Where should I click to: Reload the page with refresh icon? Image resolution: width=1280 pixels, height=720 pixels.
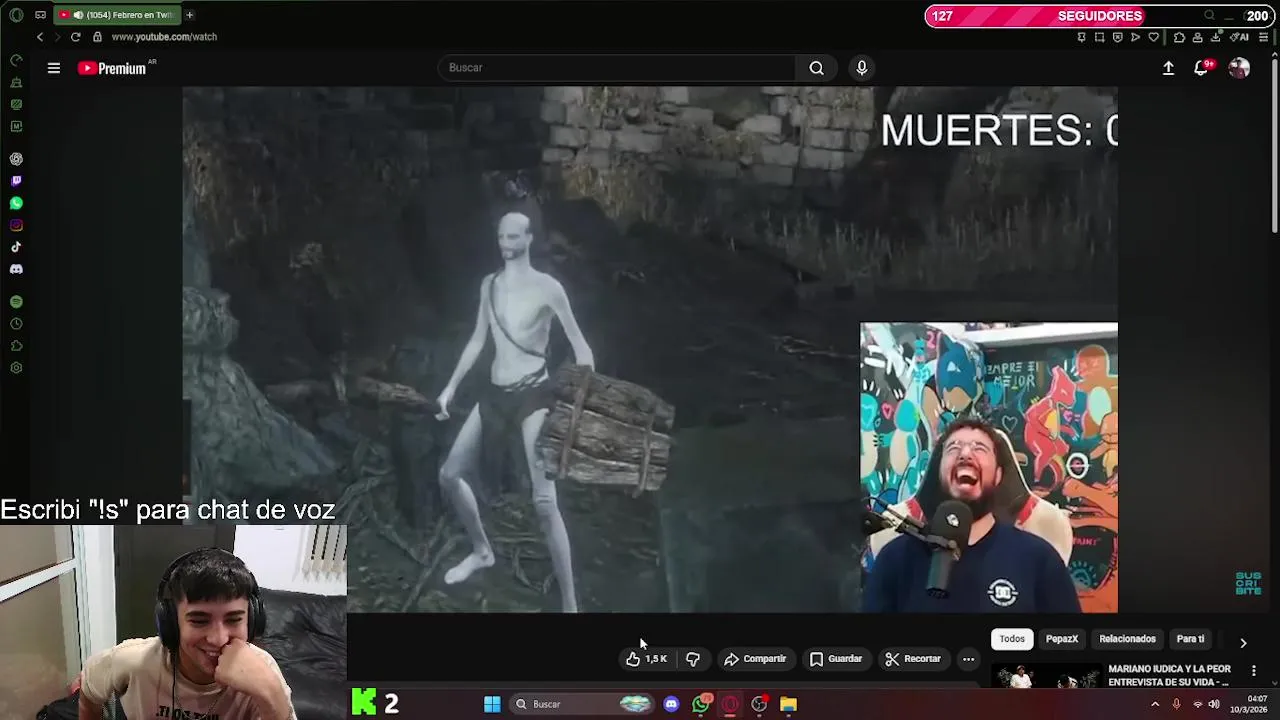click(75, 37)
